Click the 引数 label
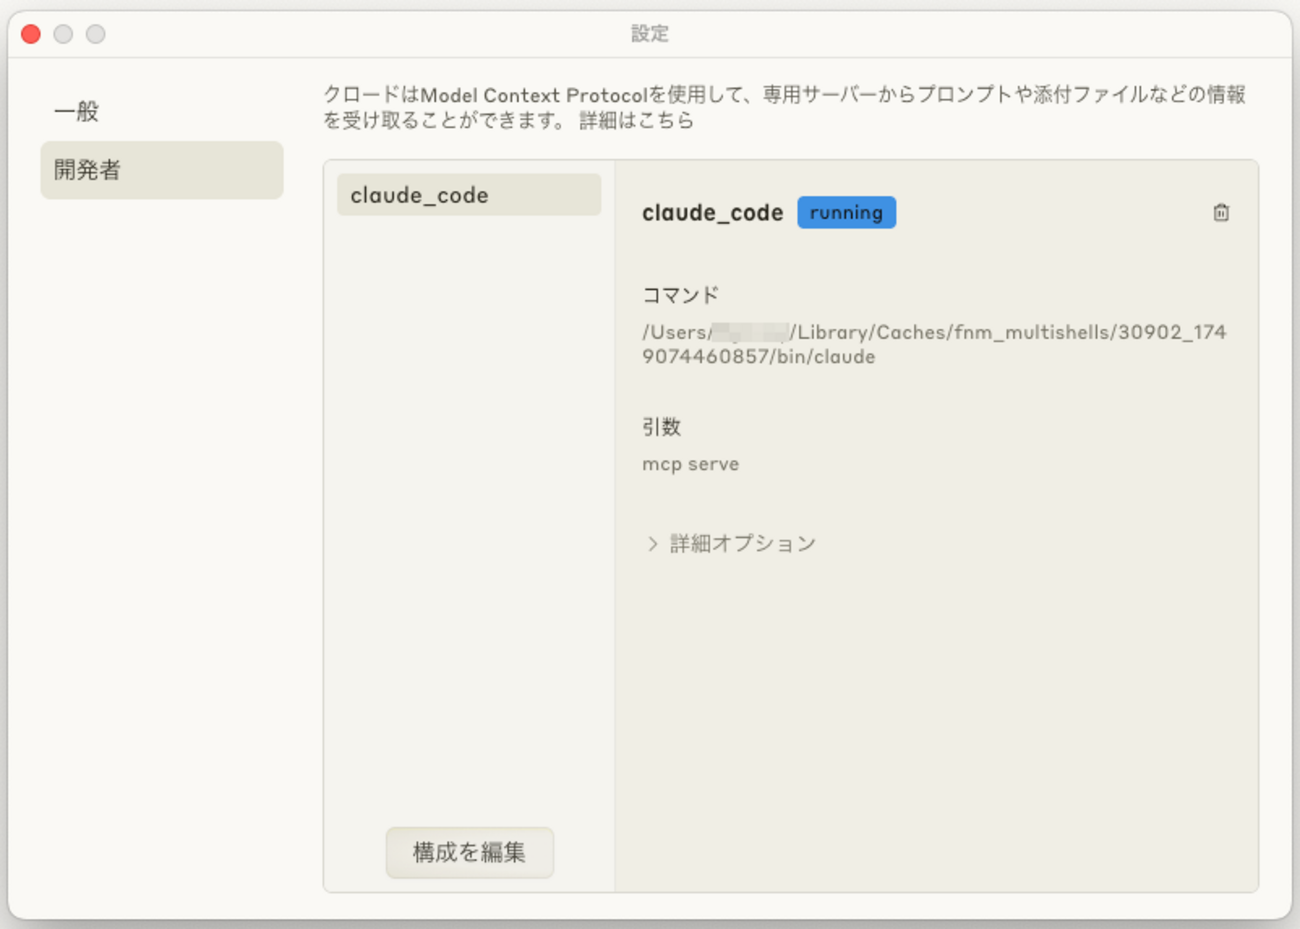Screen dimensions: 1300x929 [661, 426]
